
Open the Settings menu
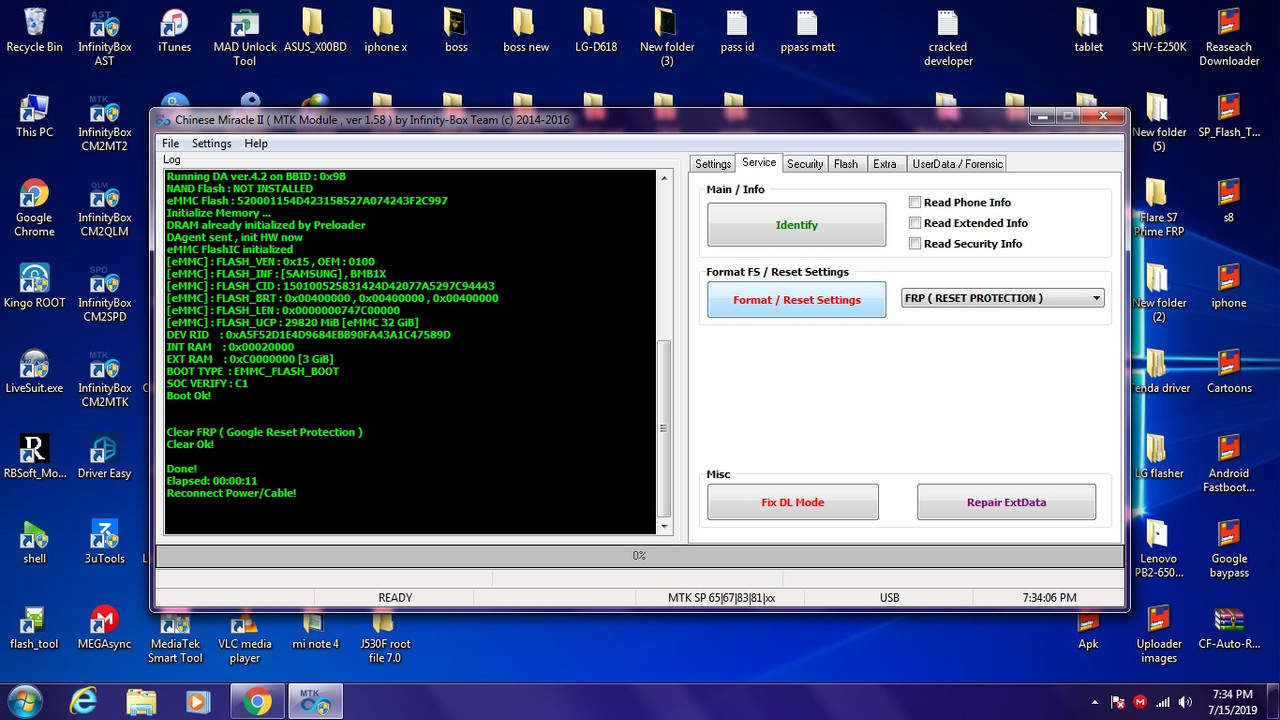click(211, 144)
